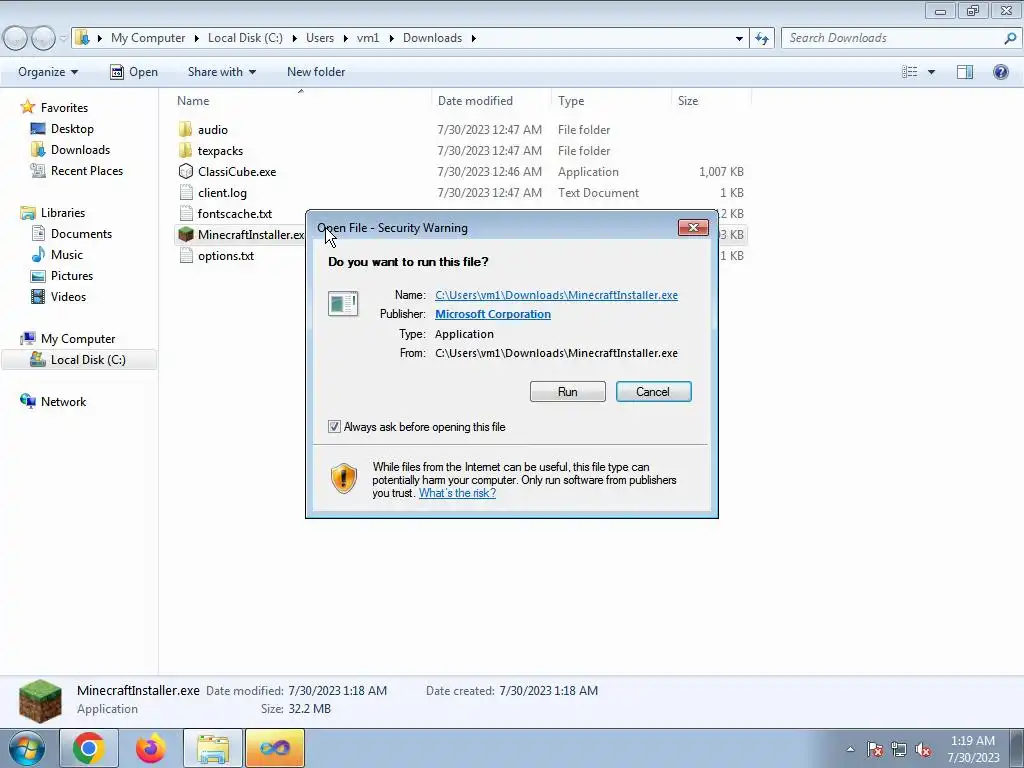Select the fontscache.txt file icon
The width and height of the screenshot is (1024, 768).
click(185, 213)
